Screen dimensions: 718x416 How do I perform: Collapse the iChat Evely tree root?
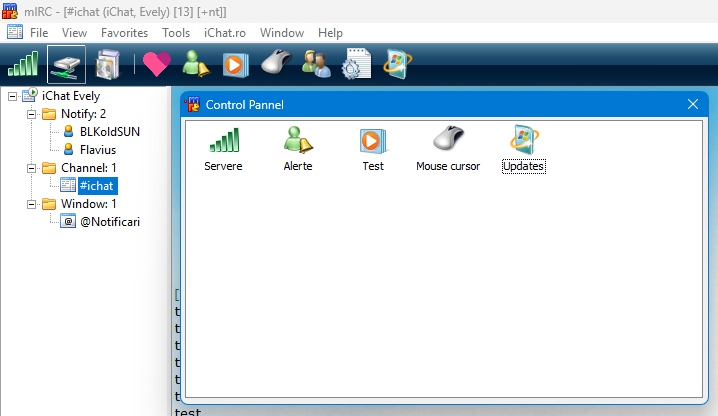point(13,96)
